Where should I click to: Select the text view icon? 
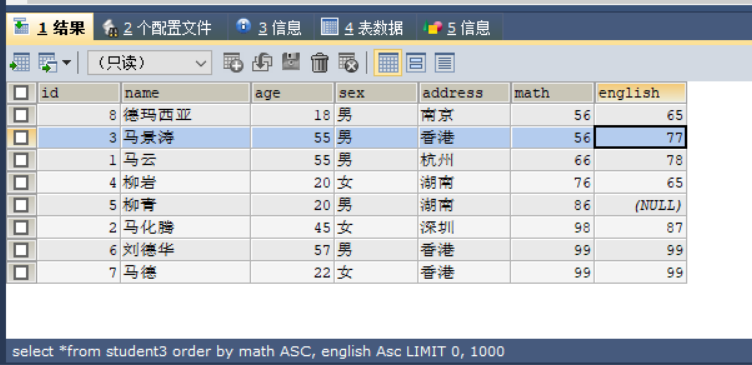tap(445, 63)
